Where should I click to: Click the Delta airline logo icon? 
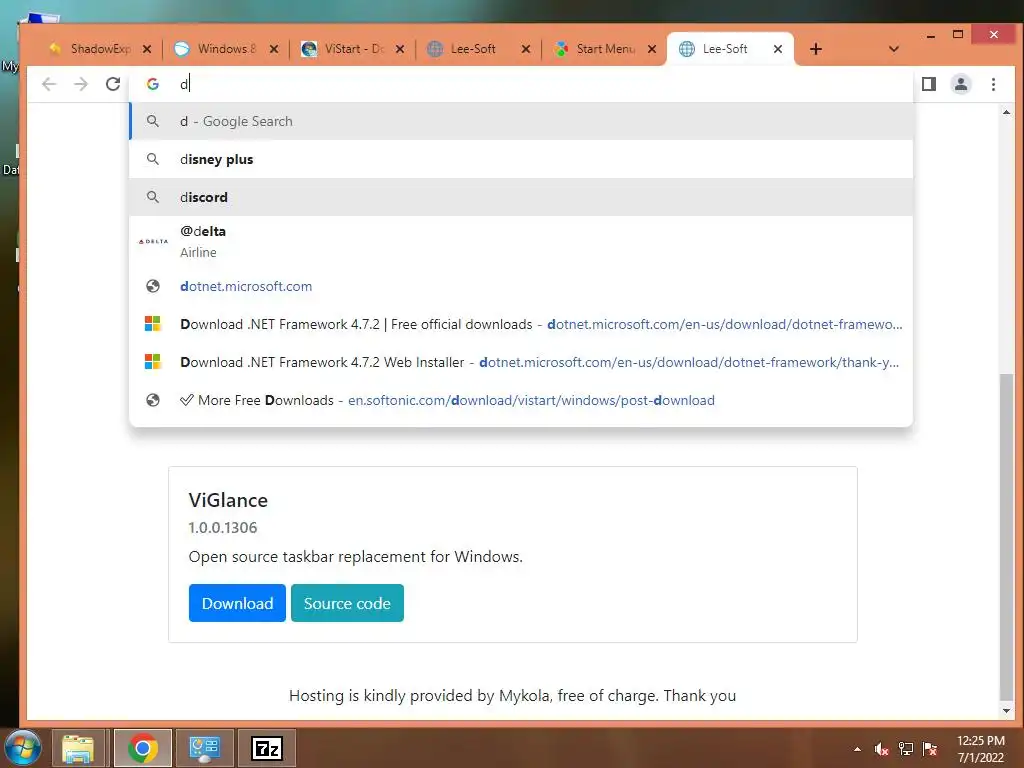(x=153, y=242)
